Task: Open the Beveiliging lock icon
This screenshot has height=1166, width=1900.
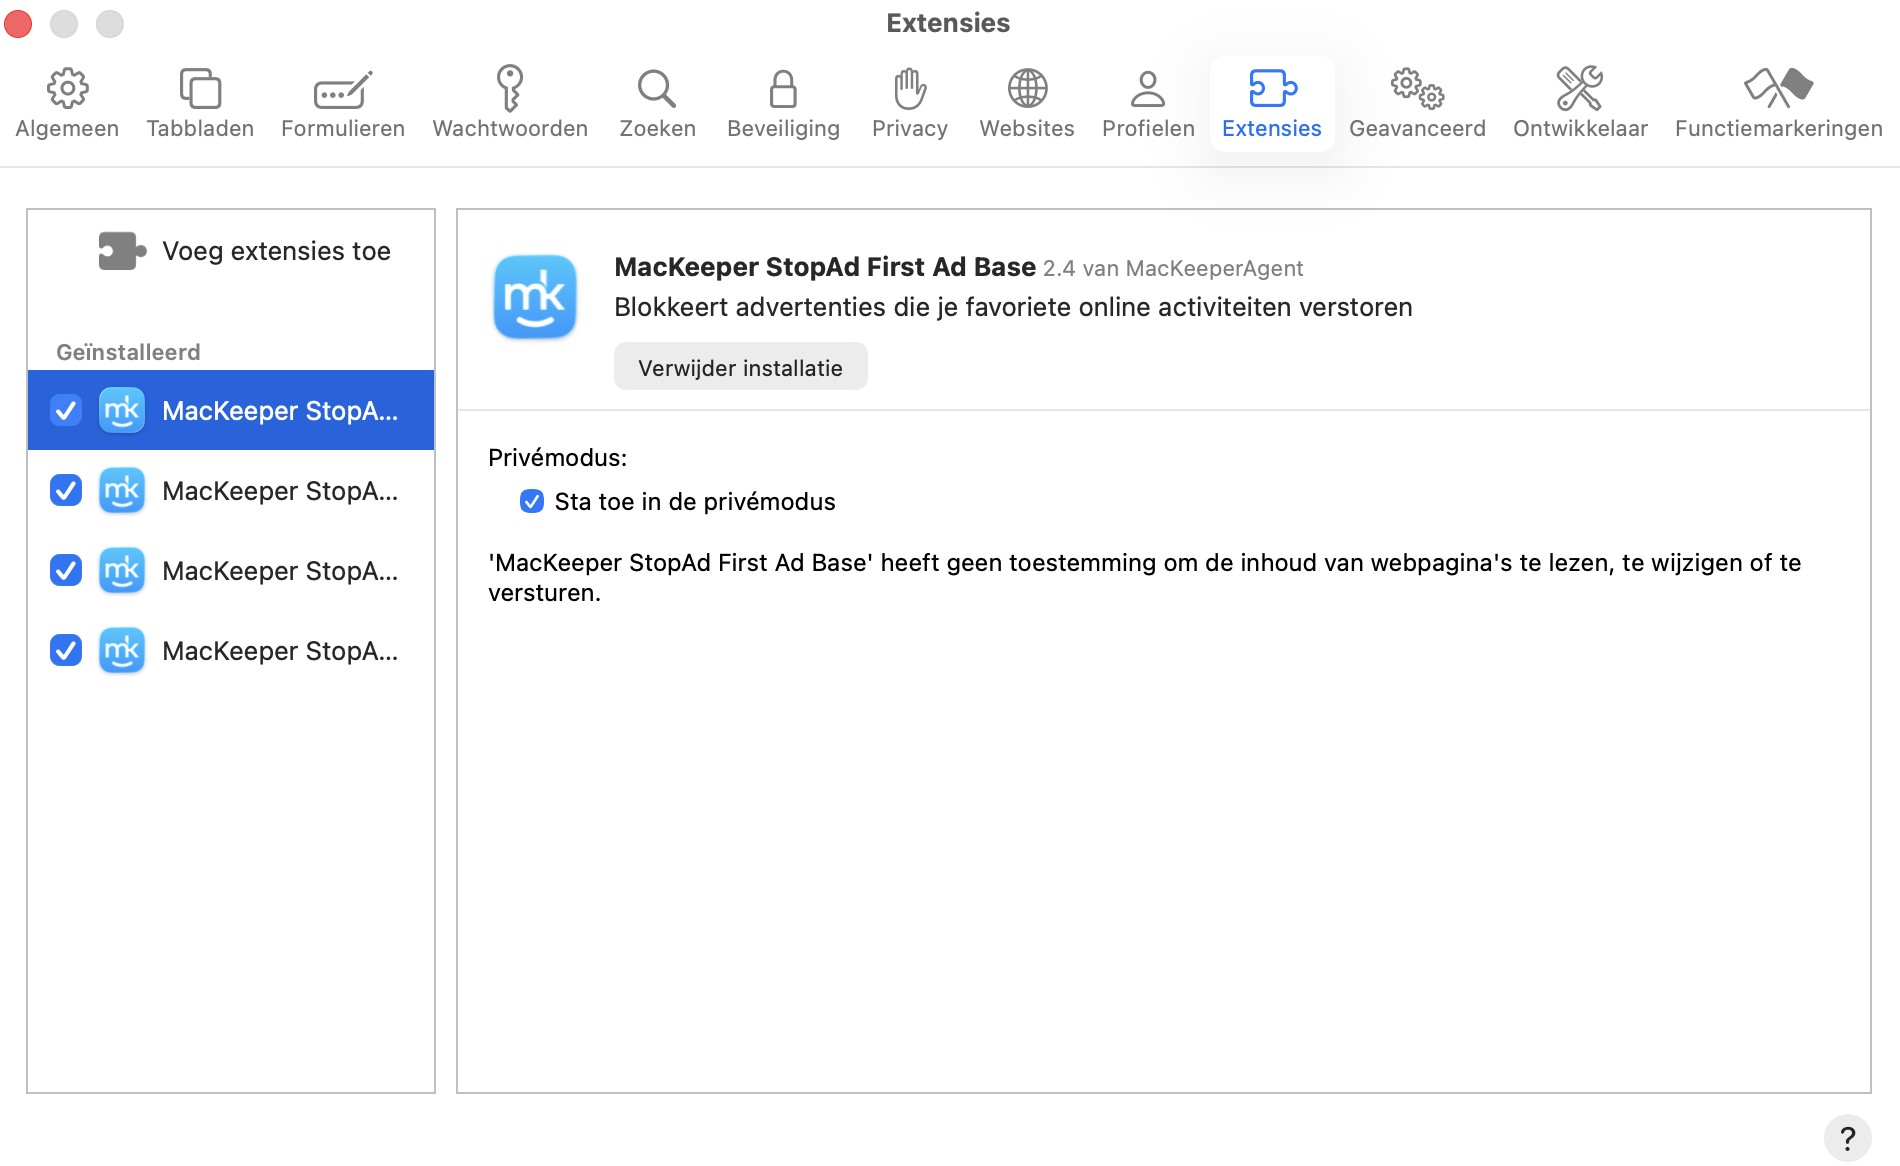Action: tap(783, 88)
